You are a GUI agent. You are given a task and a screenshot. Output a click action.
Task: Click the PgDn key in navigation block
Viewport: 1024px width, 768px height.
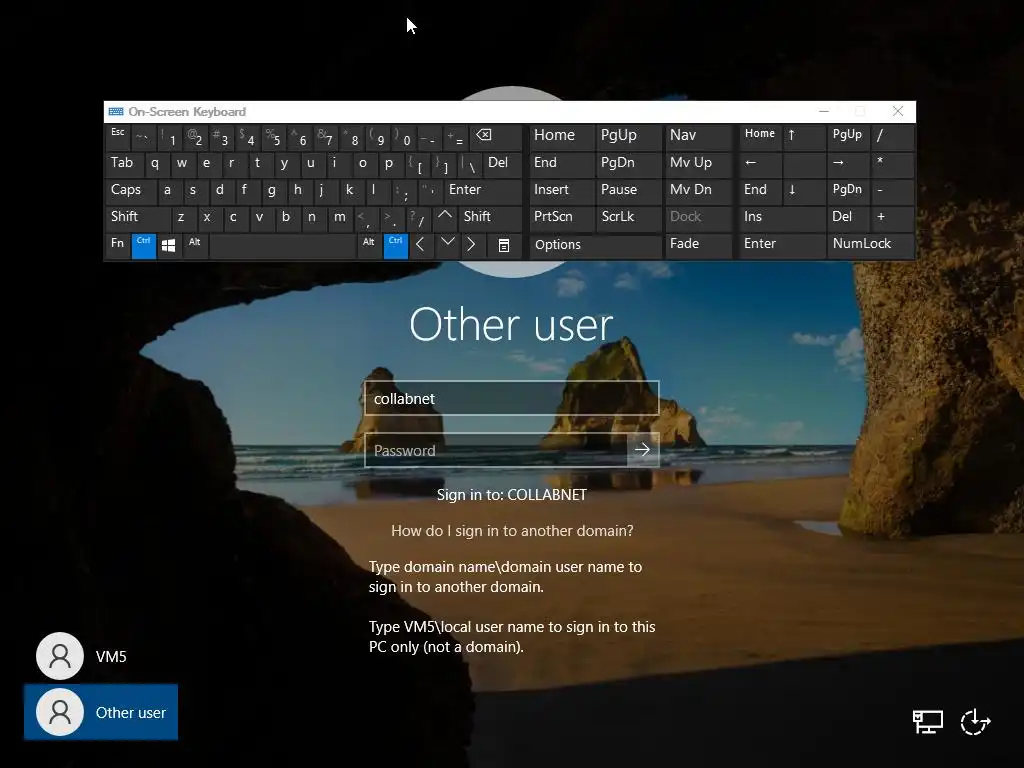(x=628, y=165)
